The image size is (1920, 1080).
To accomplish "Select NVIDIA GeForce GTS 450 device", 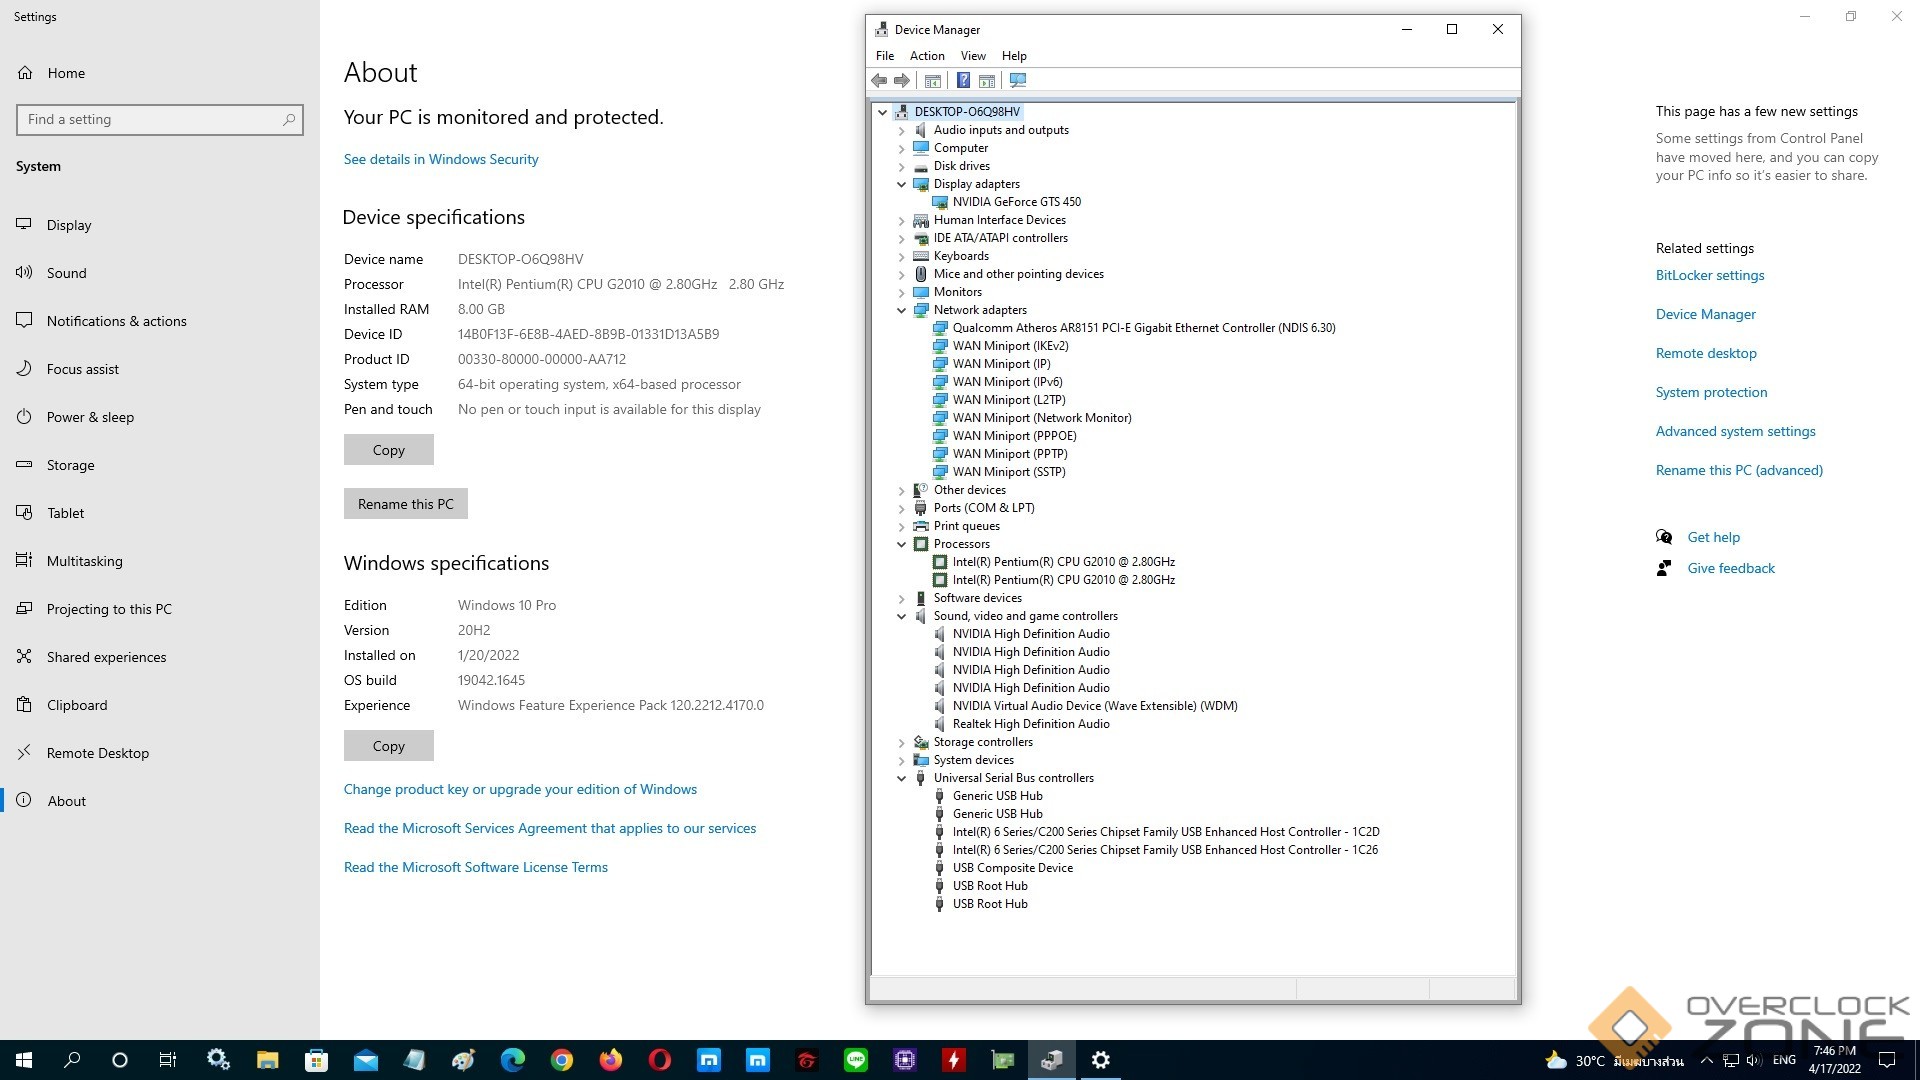I will pyautogui.click(x=1016, y=202).
